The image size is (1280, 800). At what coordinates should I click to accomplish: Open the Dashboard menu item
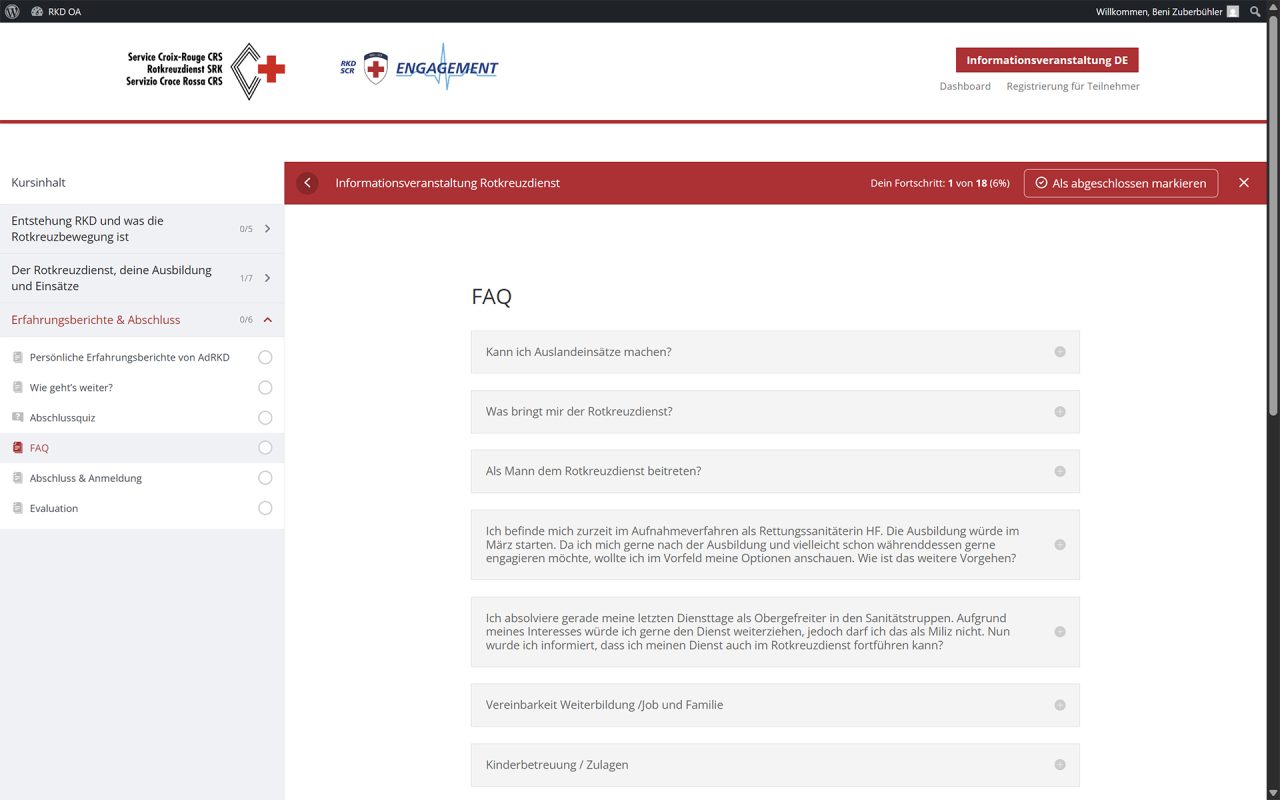coord(965,86)
